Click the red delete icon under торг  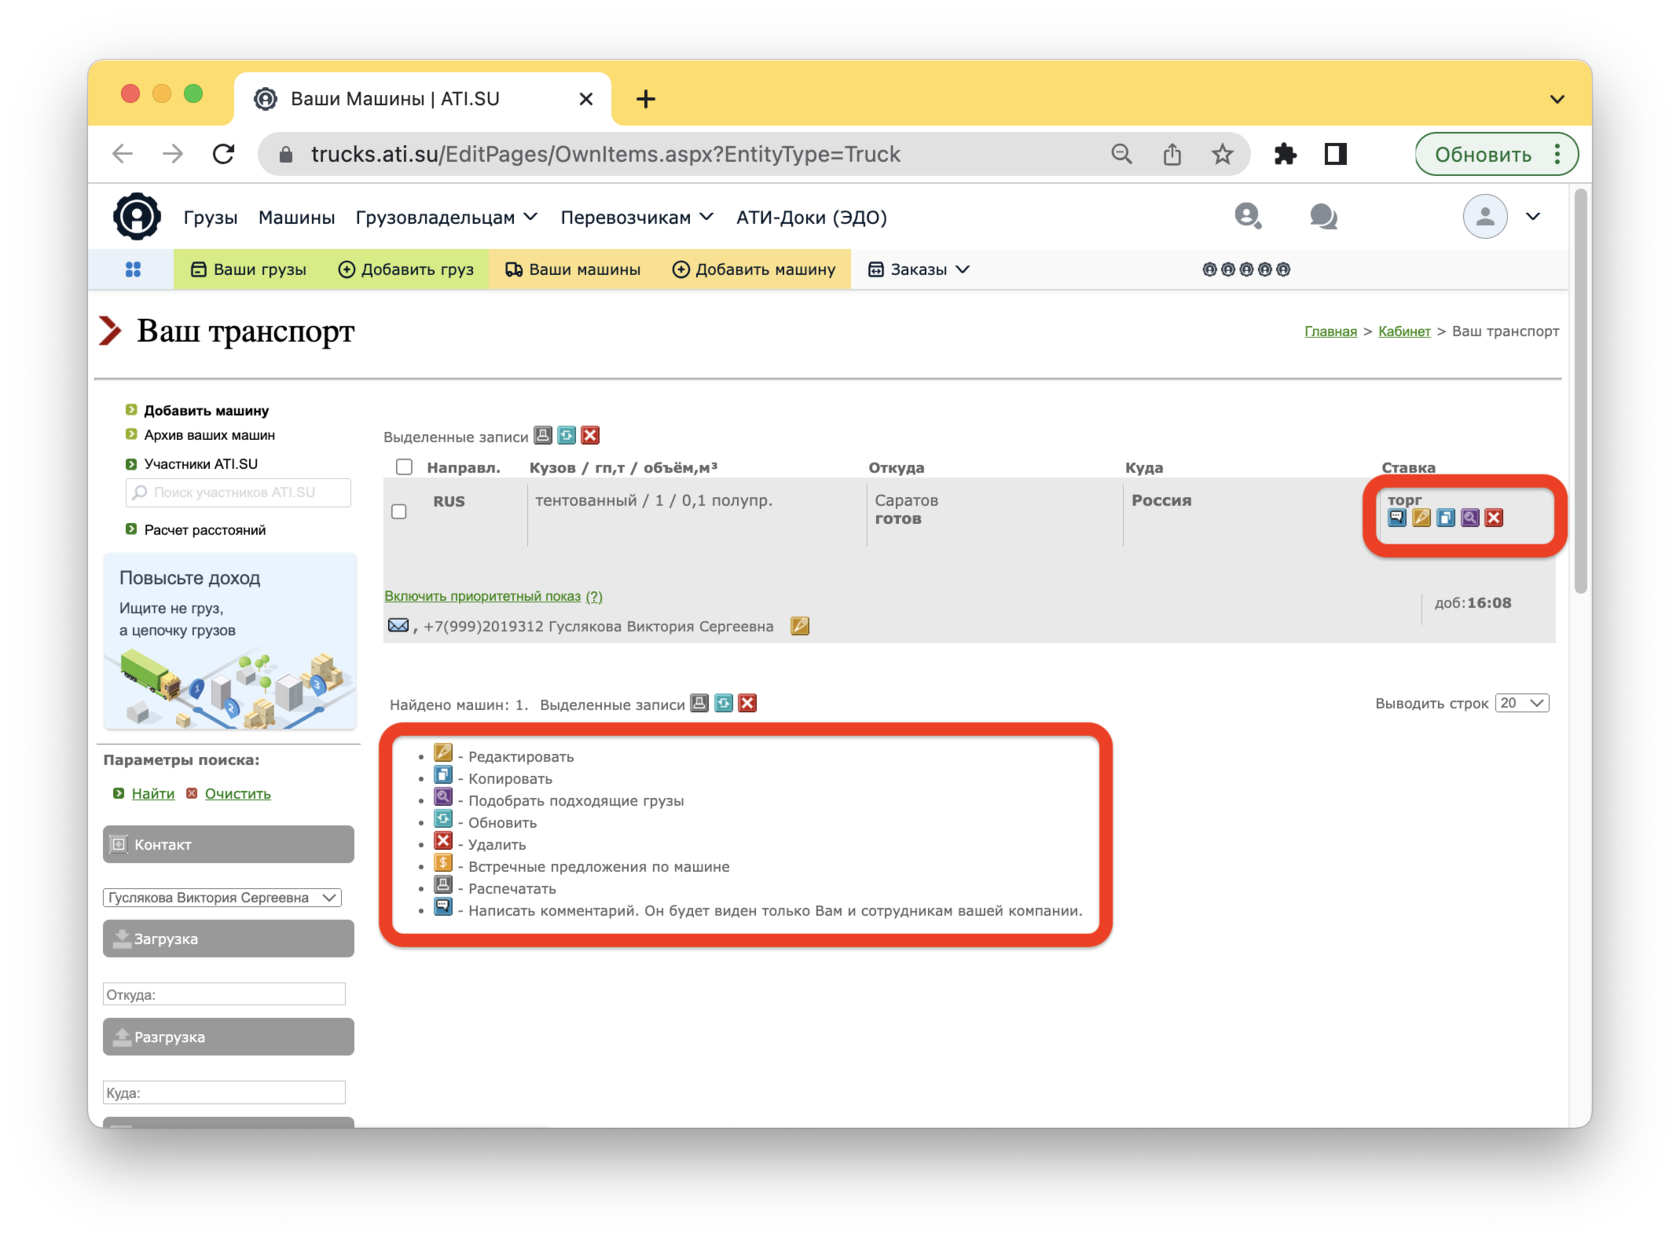1494,517
